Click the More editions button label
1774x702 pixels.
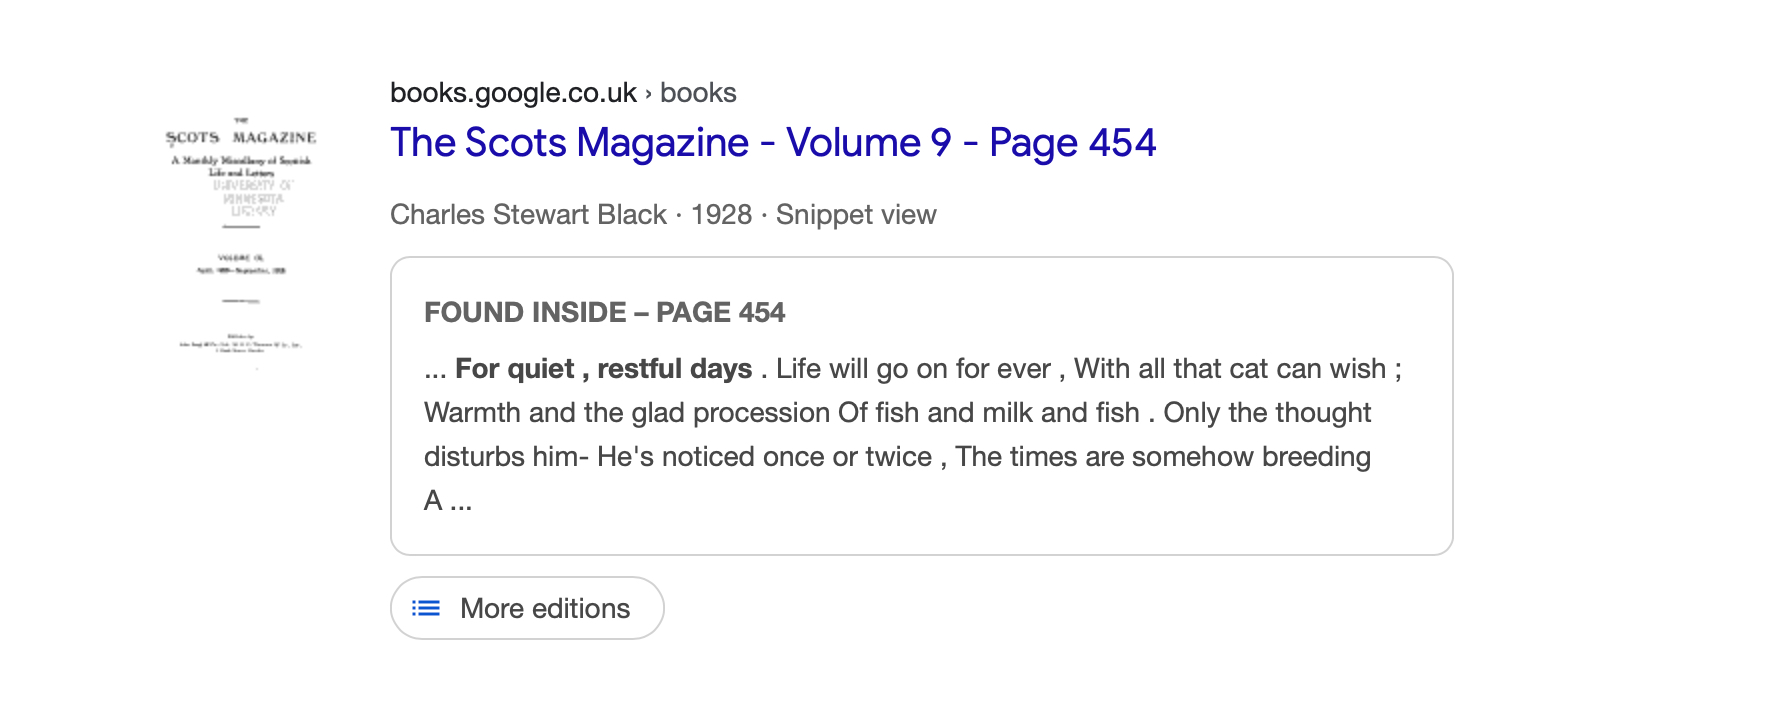tap(545, 608)
